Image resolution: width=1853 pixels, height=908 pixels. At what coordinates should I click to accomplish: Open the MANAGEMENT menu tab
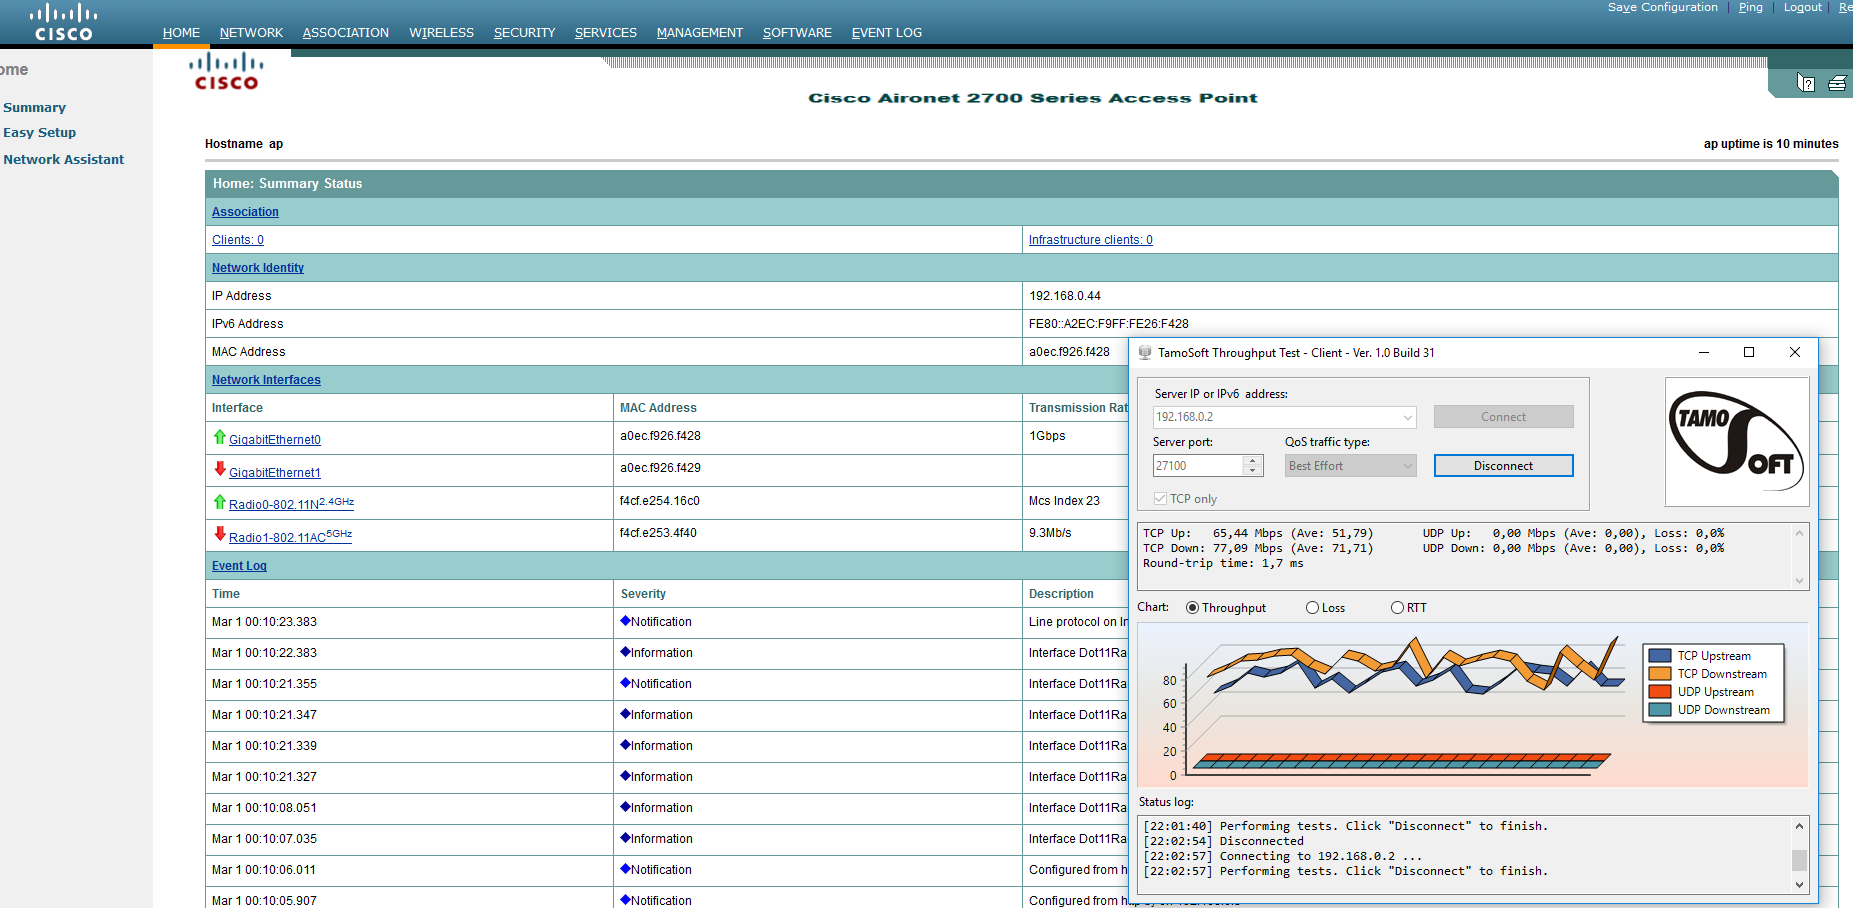[x=699, y=33]
